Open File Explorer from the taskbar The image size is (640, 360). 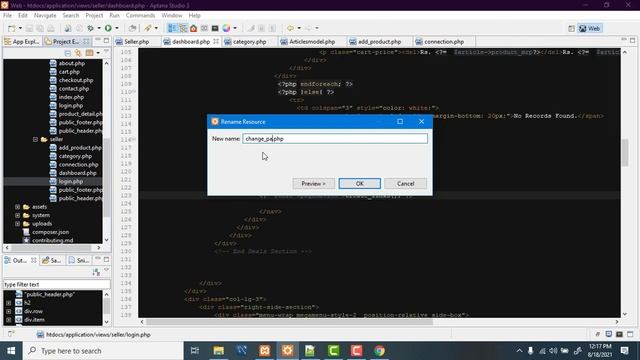pyautogui.click(x=219, y=351)
